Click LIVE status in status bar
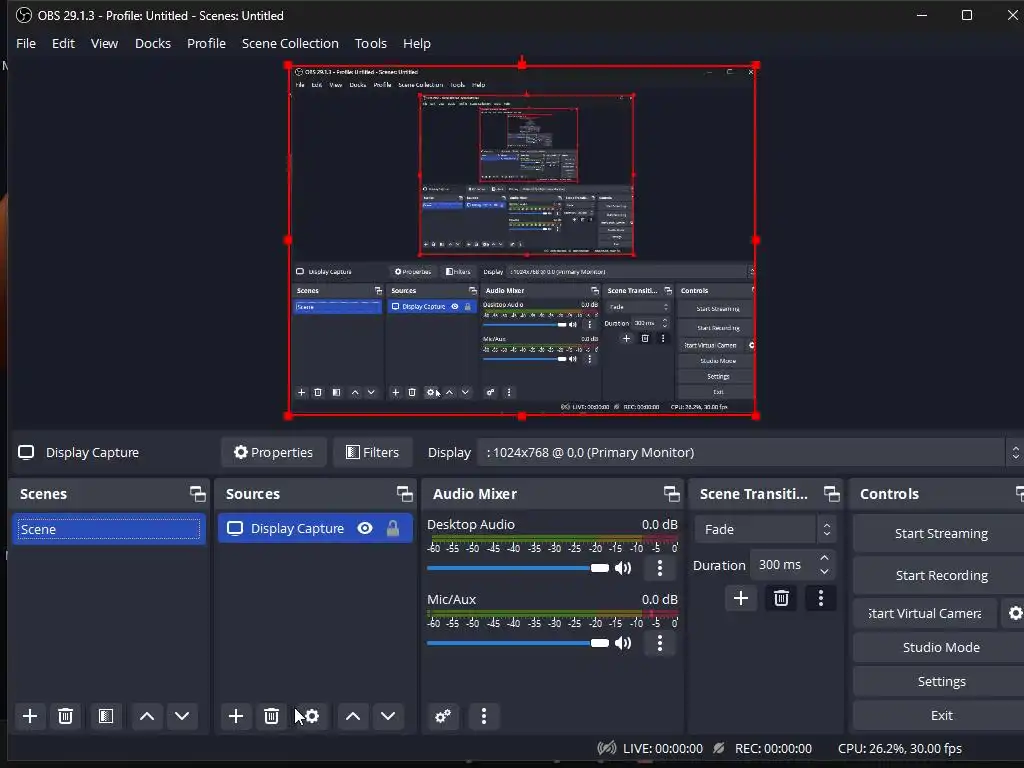1024x768 pixels. (662, 749)
